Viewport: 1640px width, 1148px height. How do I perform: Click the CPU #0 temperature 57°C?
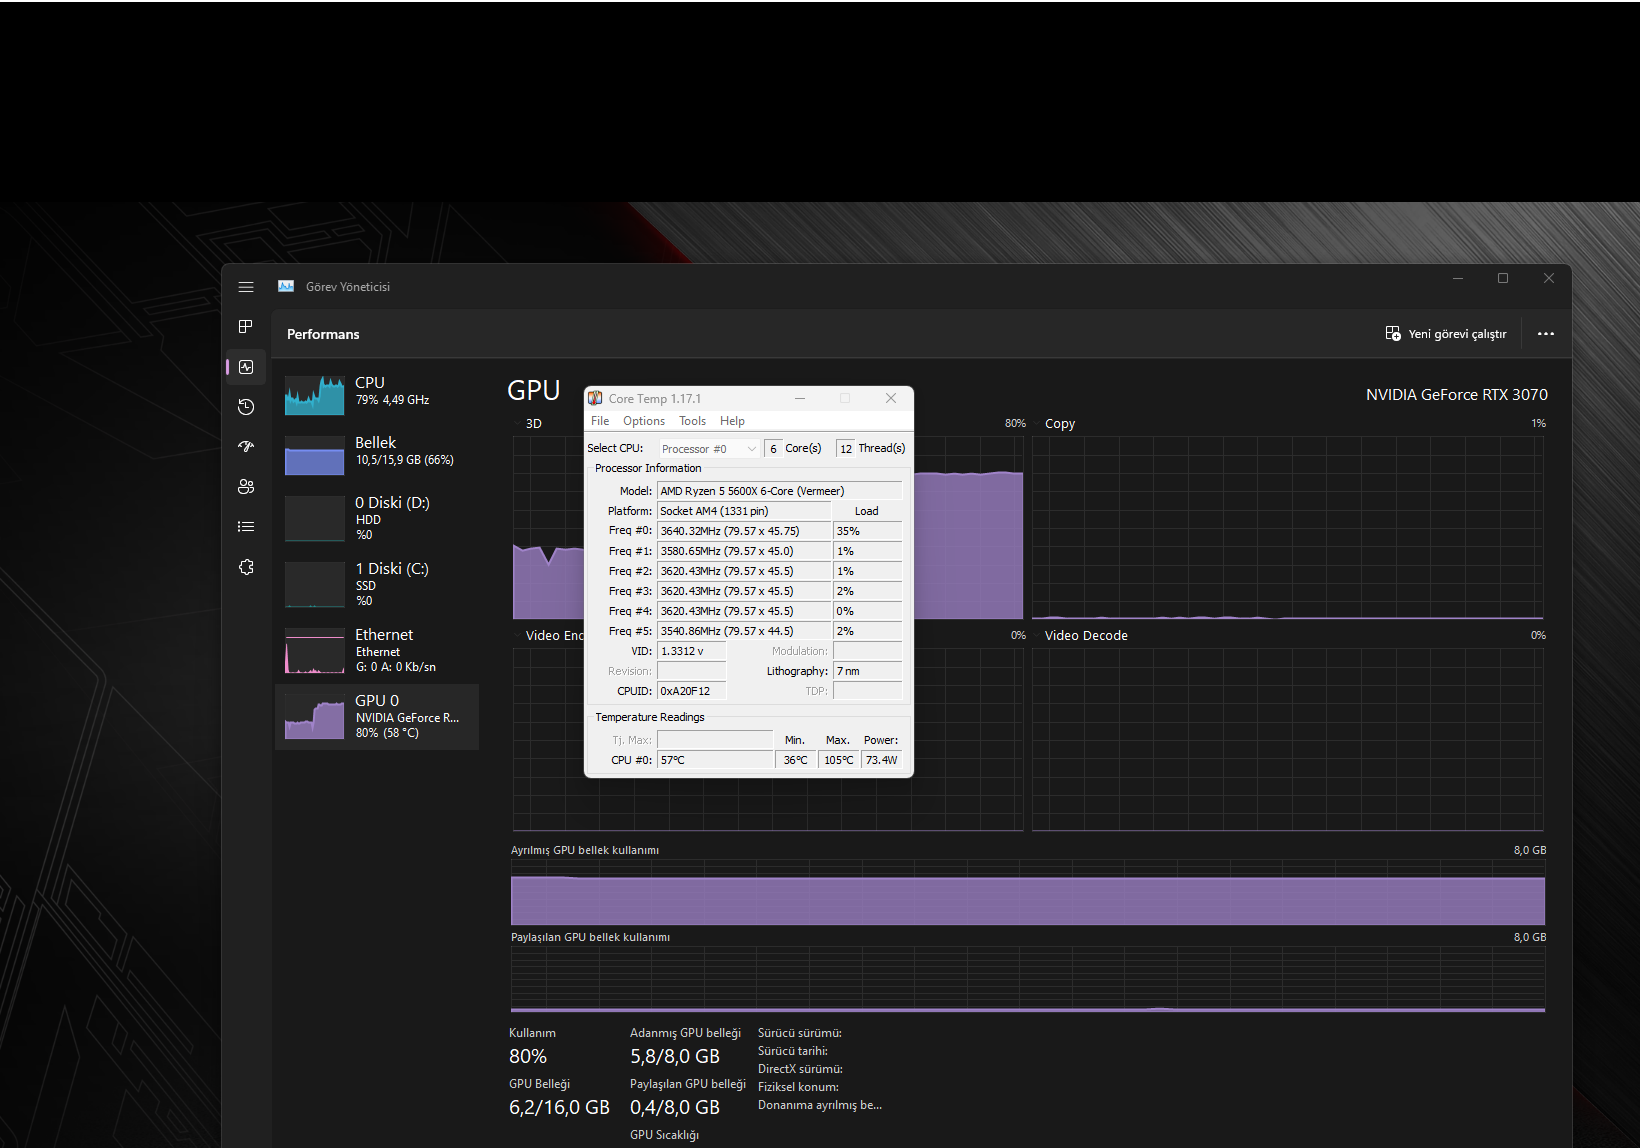(715, 760)
